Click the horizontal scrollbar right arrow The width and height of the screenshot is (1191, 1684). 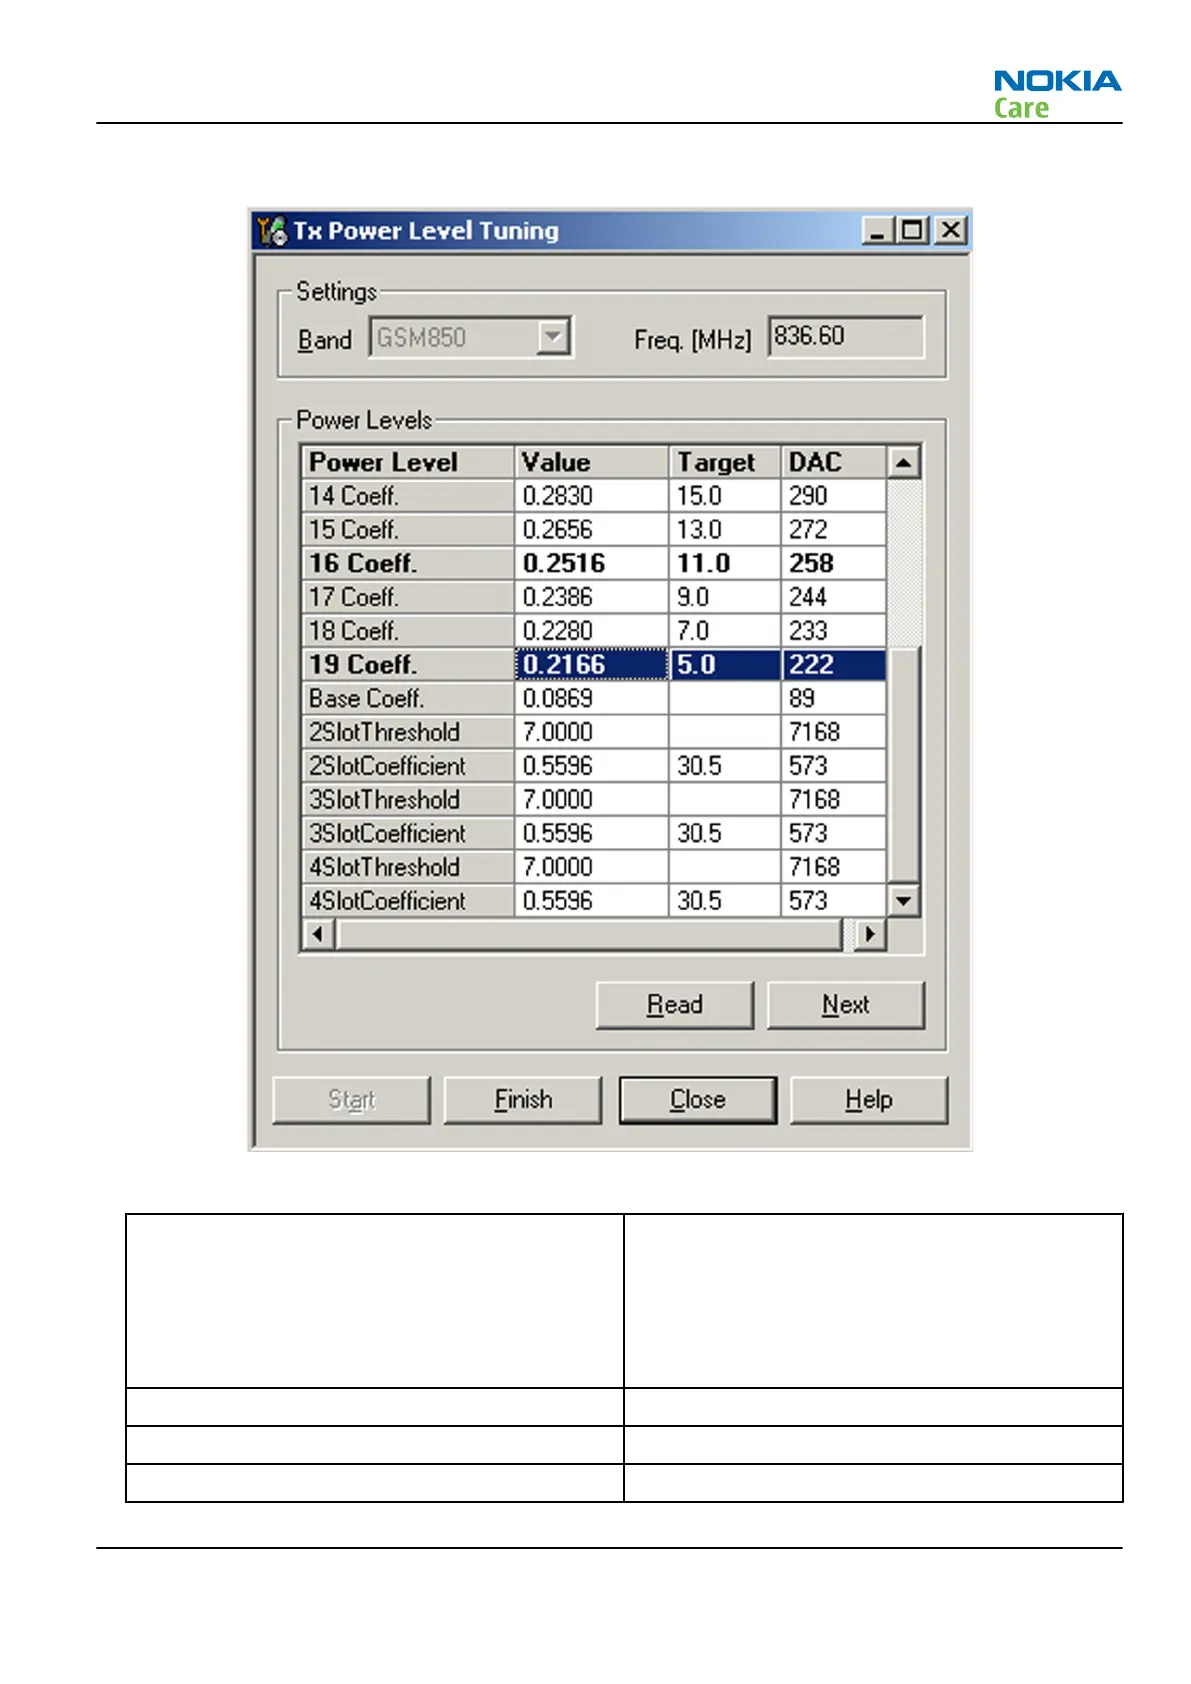point(870,934)
